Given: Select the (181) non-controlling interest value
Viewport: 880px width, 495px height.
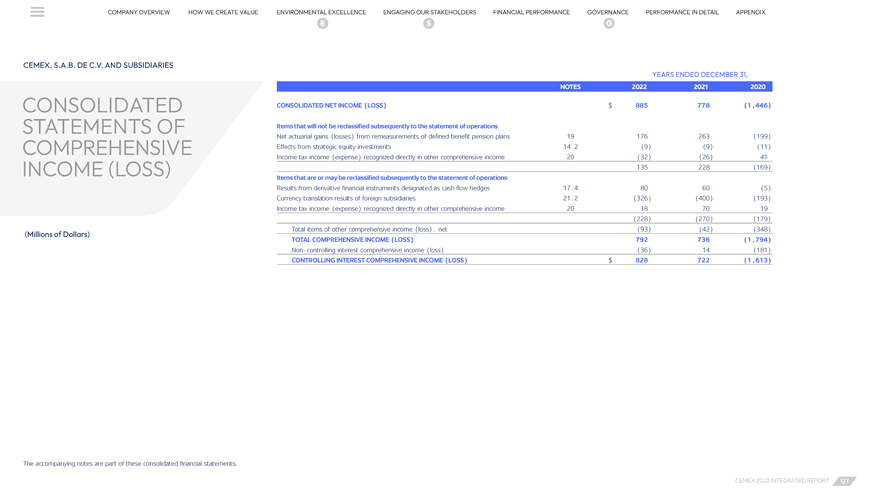Looking at the screenshot, I should [762, 250].
